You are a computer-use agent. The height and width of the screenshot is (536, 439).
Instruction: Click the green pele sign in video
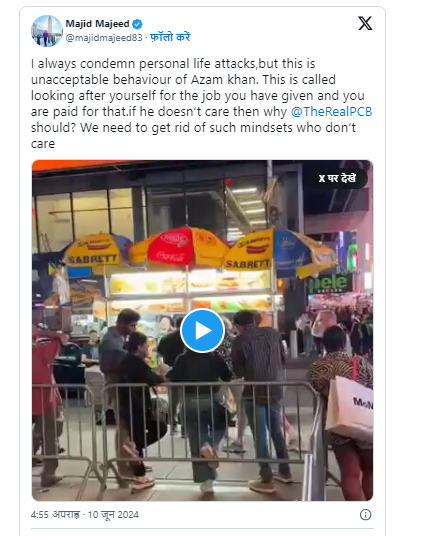click(x=328, y=282)
